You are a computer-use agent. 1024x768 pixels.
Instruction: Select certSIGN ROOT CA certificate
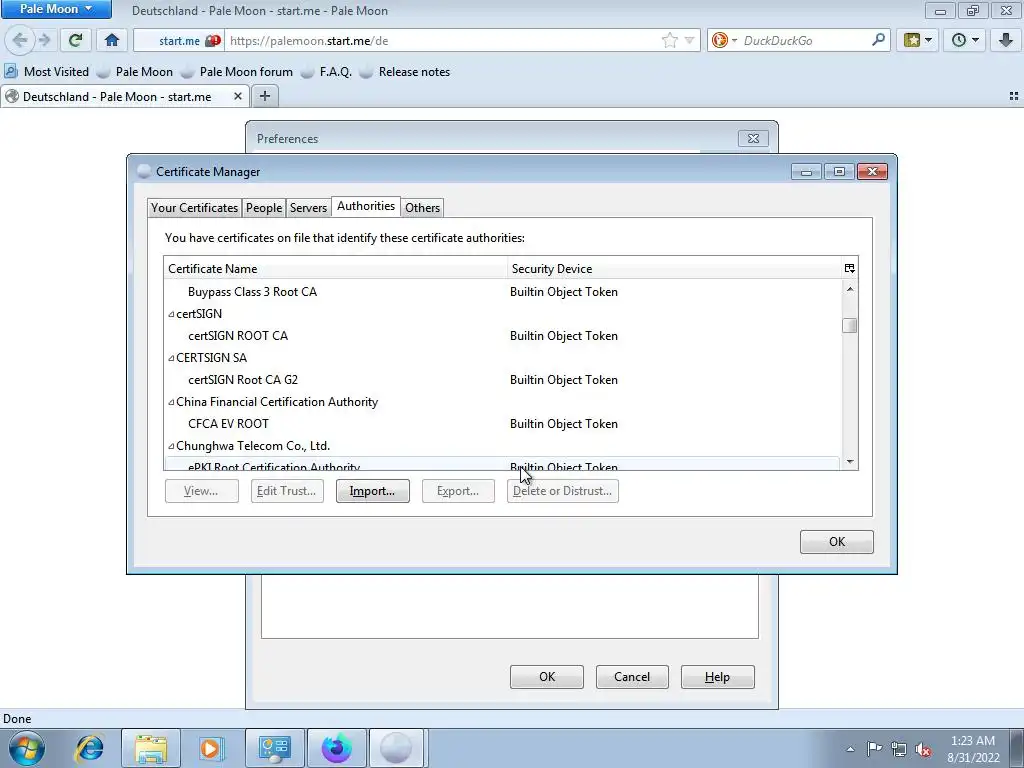click(502, 336)
